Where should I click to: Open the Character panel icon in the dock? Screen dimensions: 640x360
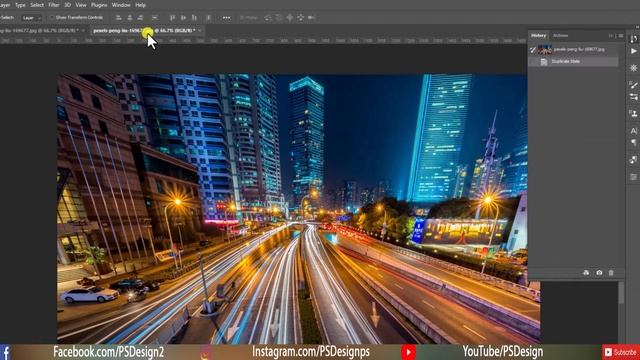click(633, 131)
